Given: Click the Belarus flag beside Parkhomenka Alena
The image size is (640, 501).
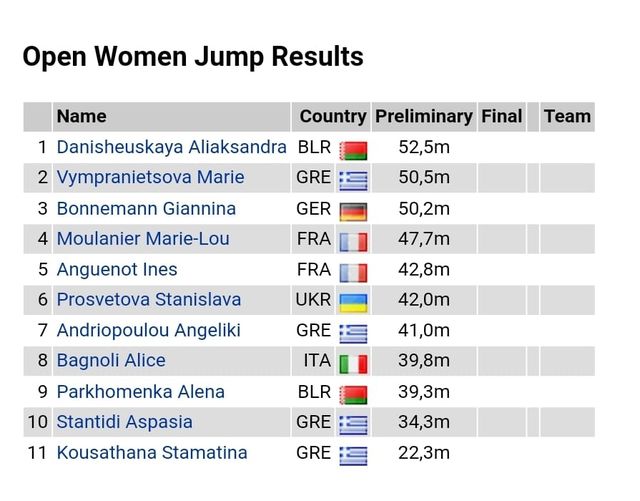Looking at the screenshot, I should (x=353, y=394).
